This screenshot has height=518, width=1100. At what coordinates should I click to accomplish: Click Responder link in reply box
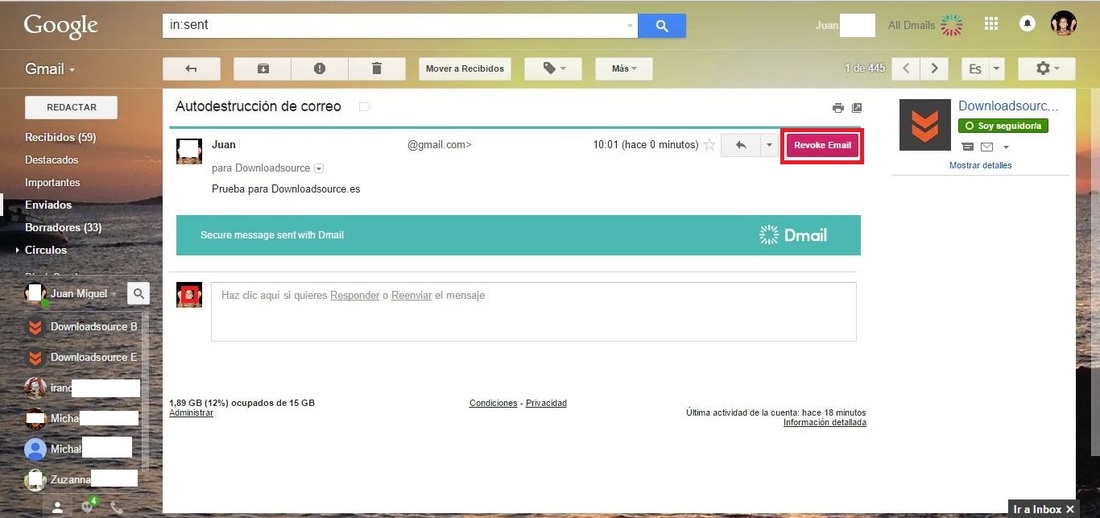pyautogui.click(x=354, y=295)
